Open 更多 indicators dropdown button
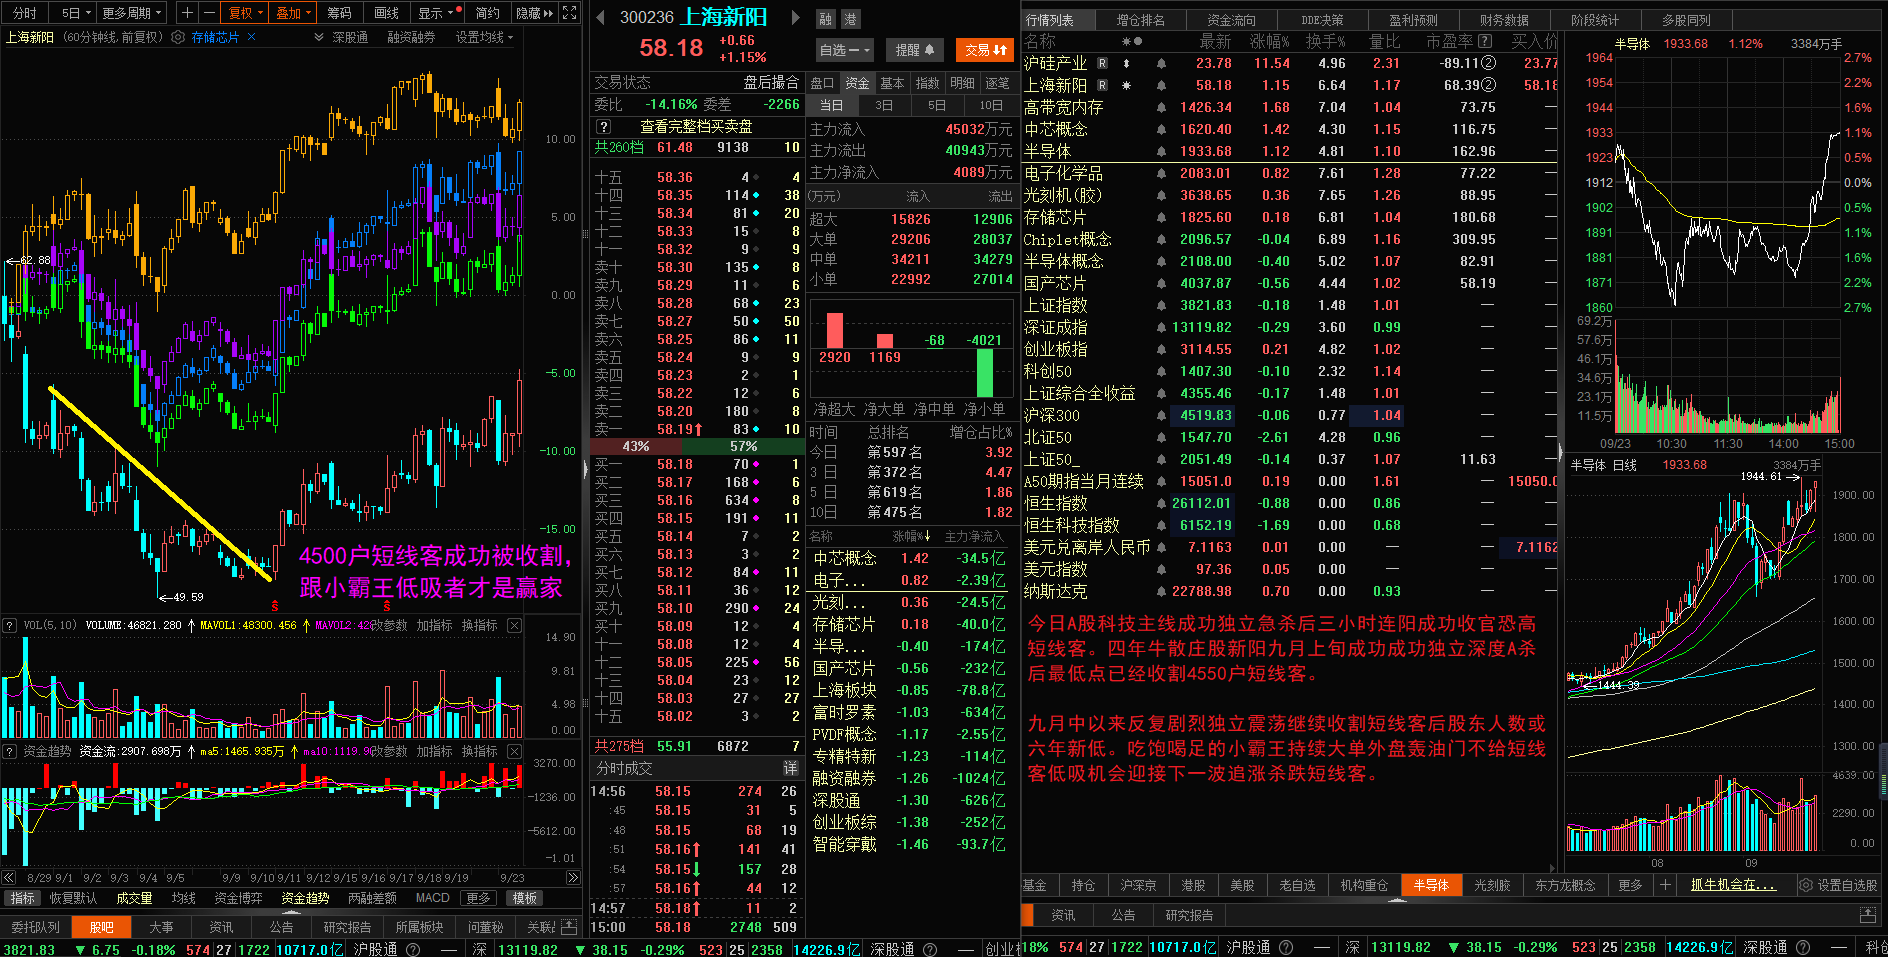This screenshot has height=957, width=1888. pyautogui.click(x=479, y=898)
